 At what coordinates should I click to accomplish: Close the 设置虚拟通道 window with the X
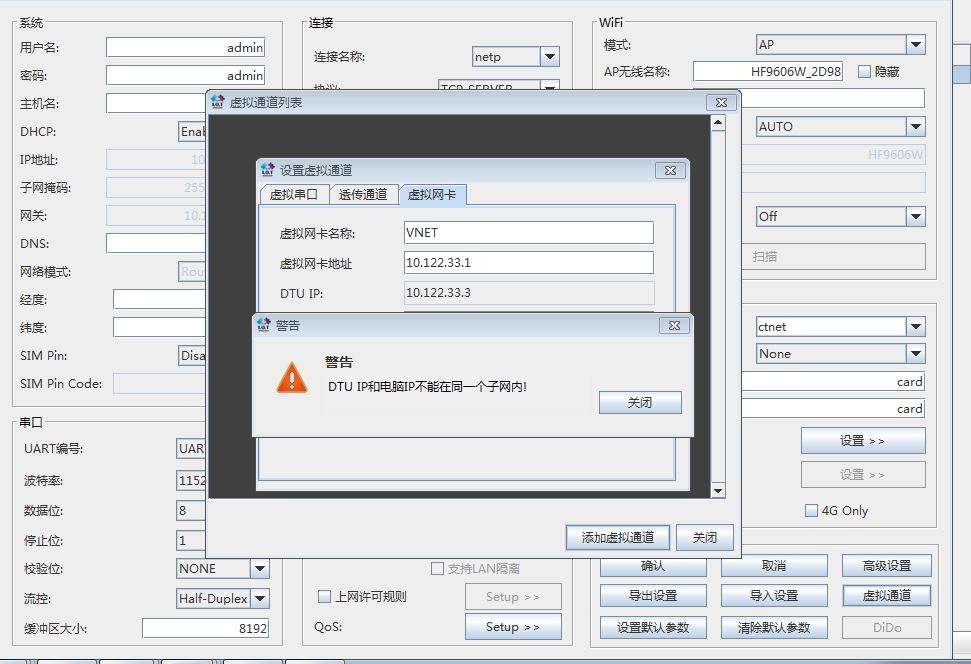(x=670, y=170)
